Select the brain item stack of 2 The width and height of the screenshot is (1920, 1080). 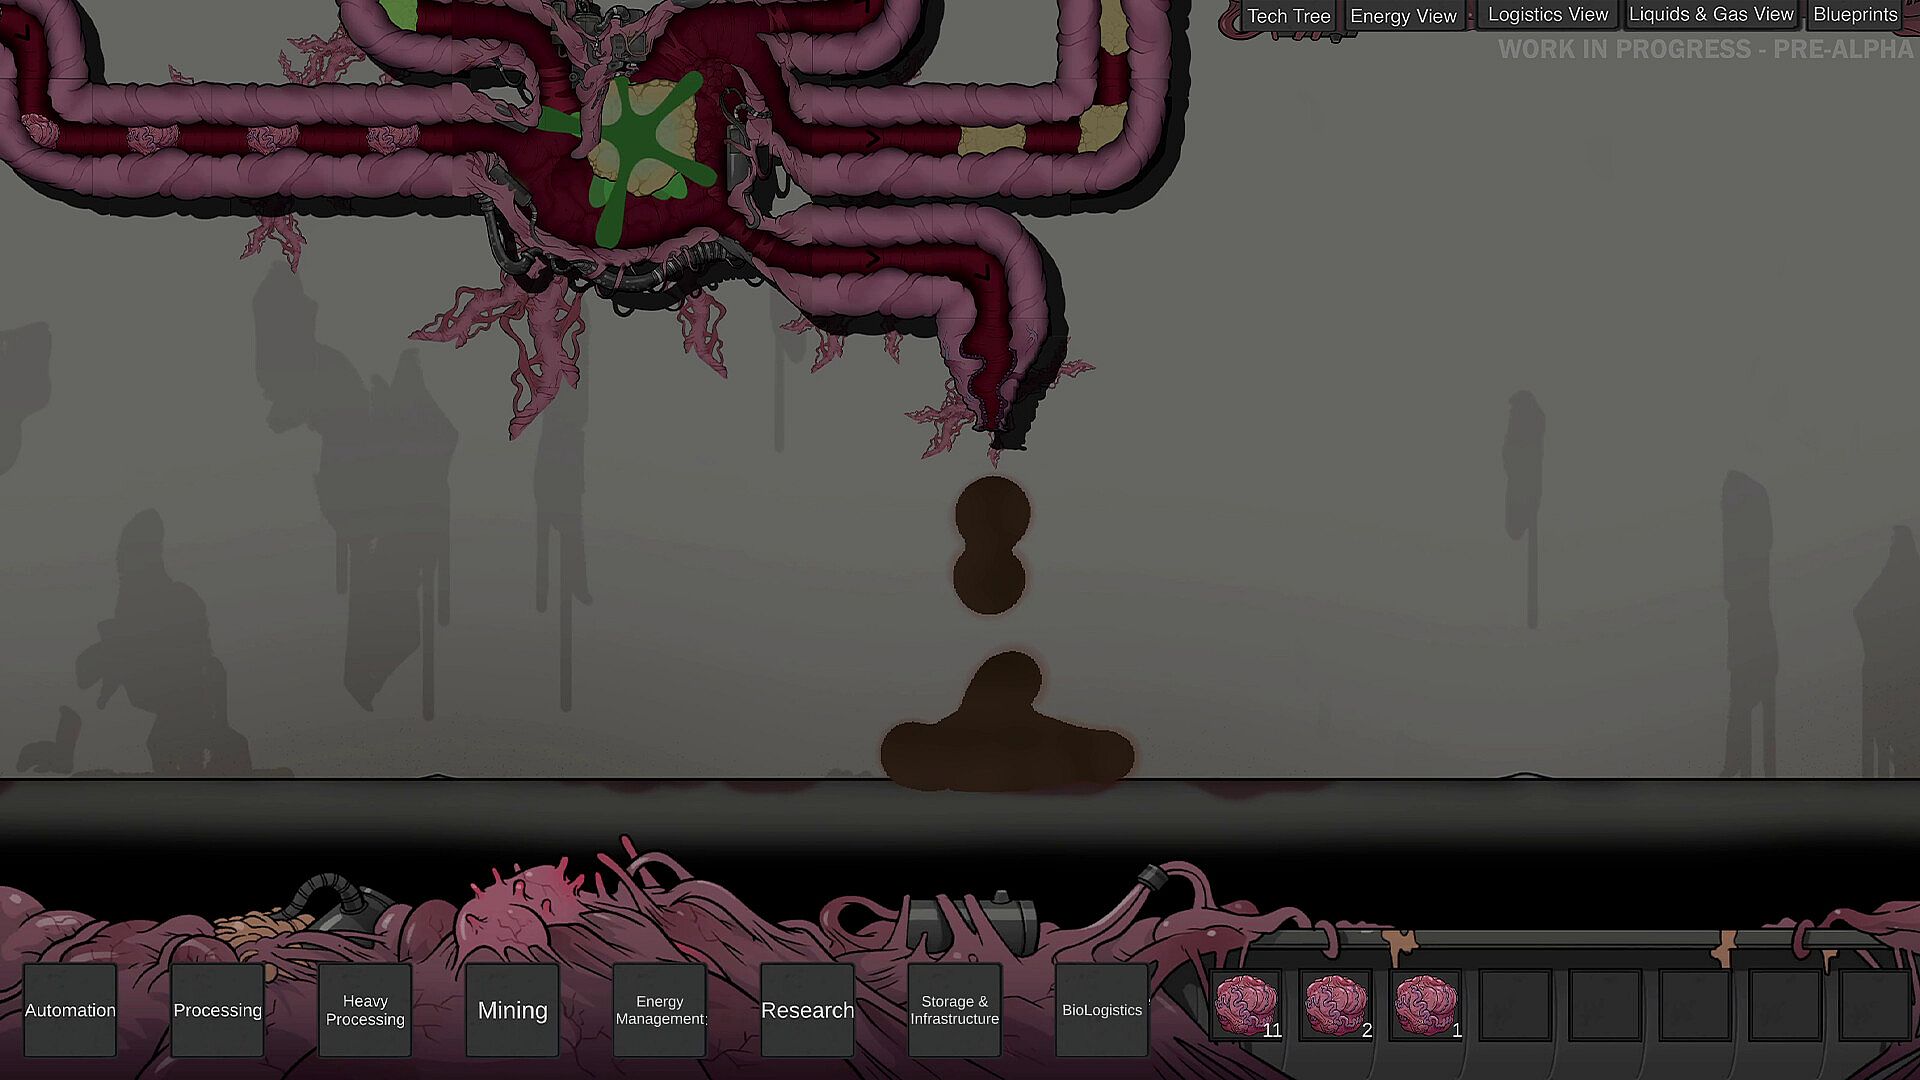pos(1336,1005)
